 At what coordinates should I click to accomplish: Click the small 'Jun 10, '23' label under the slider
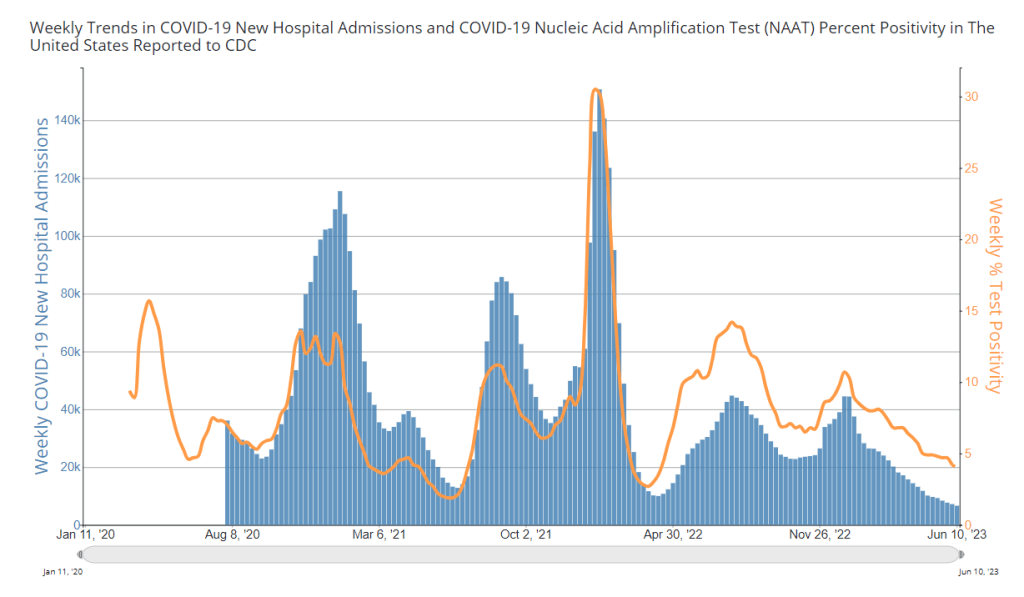(x=977, y=572)
